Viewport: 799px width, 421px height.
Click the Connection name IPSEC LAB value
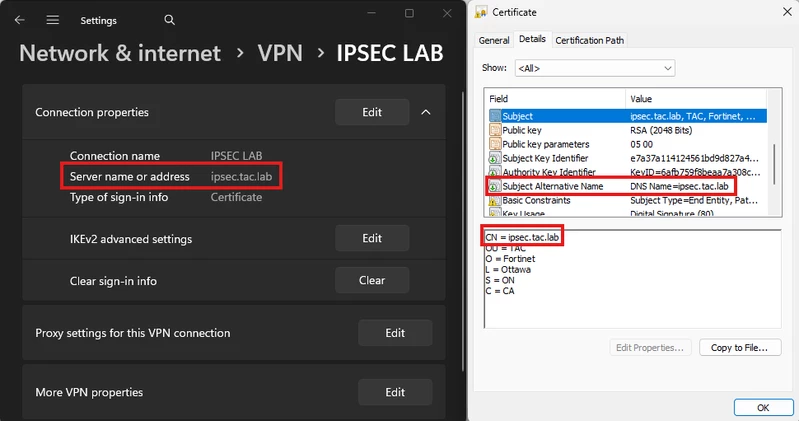(236, 155)
